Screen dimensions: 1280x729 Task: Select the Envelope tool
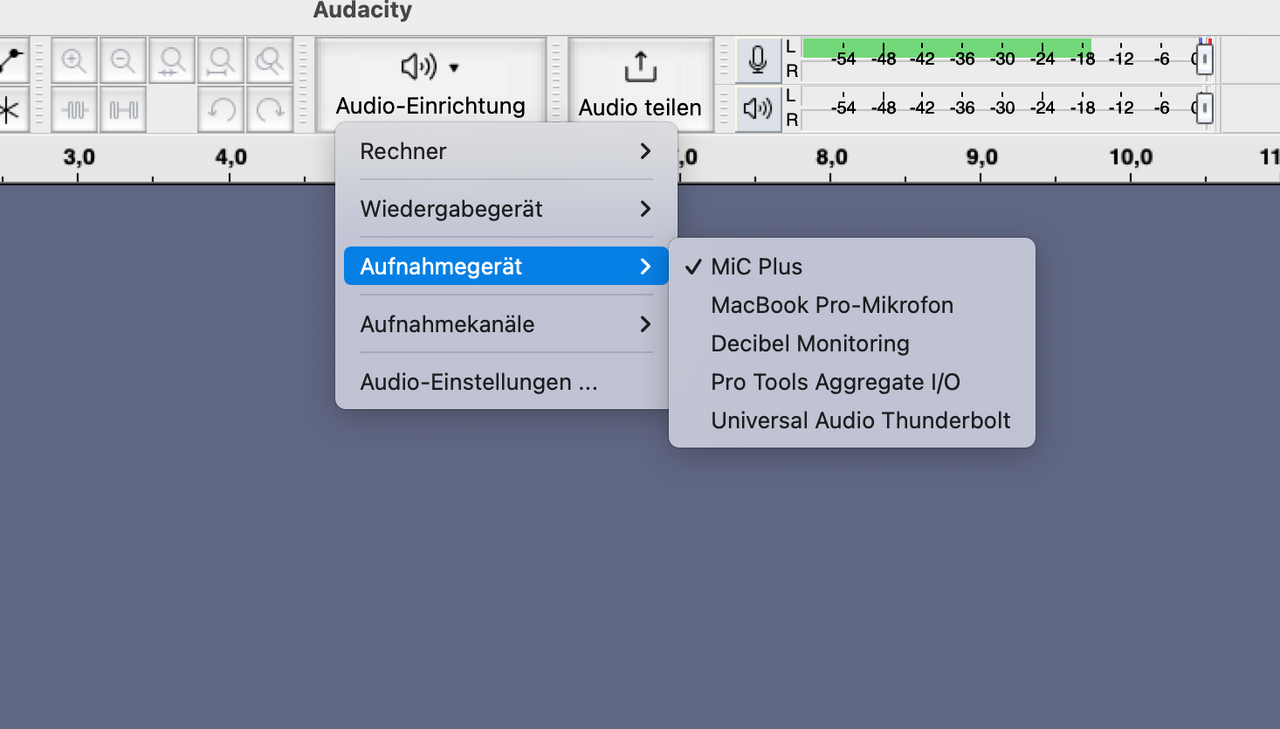pyautogui.click(x=11, y=60)
